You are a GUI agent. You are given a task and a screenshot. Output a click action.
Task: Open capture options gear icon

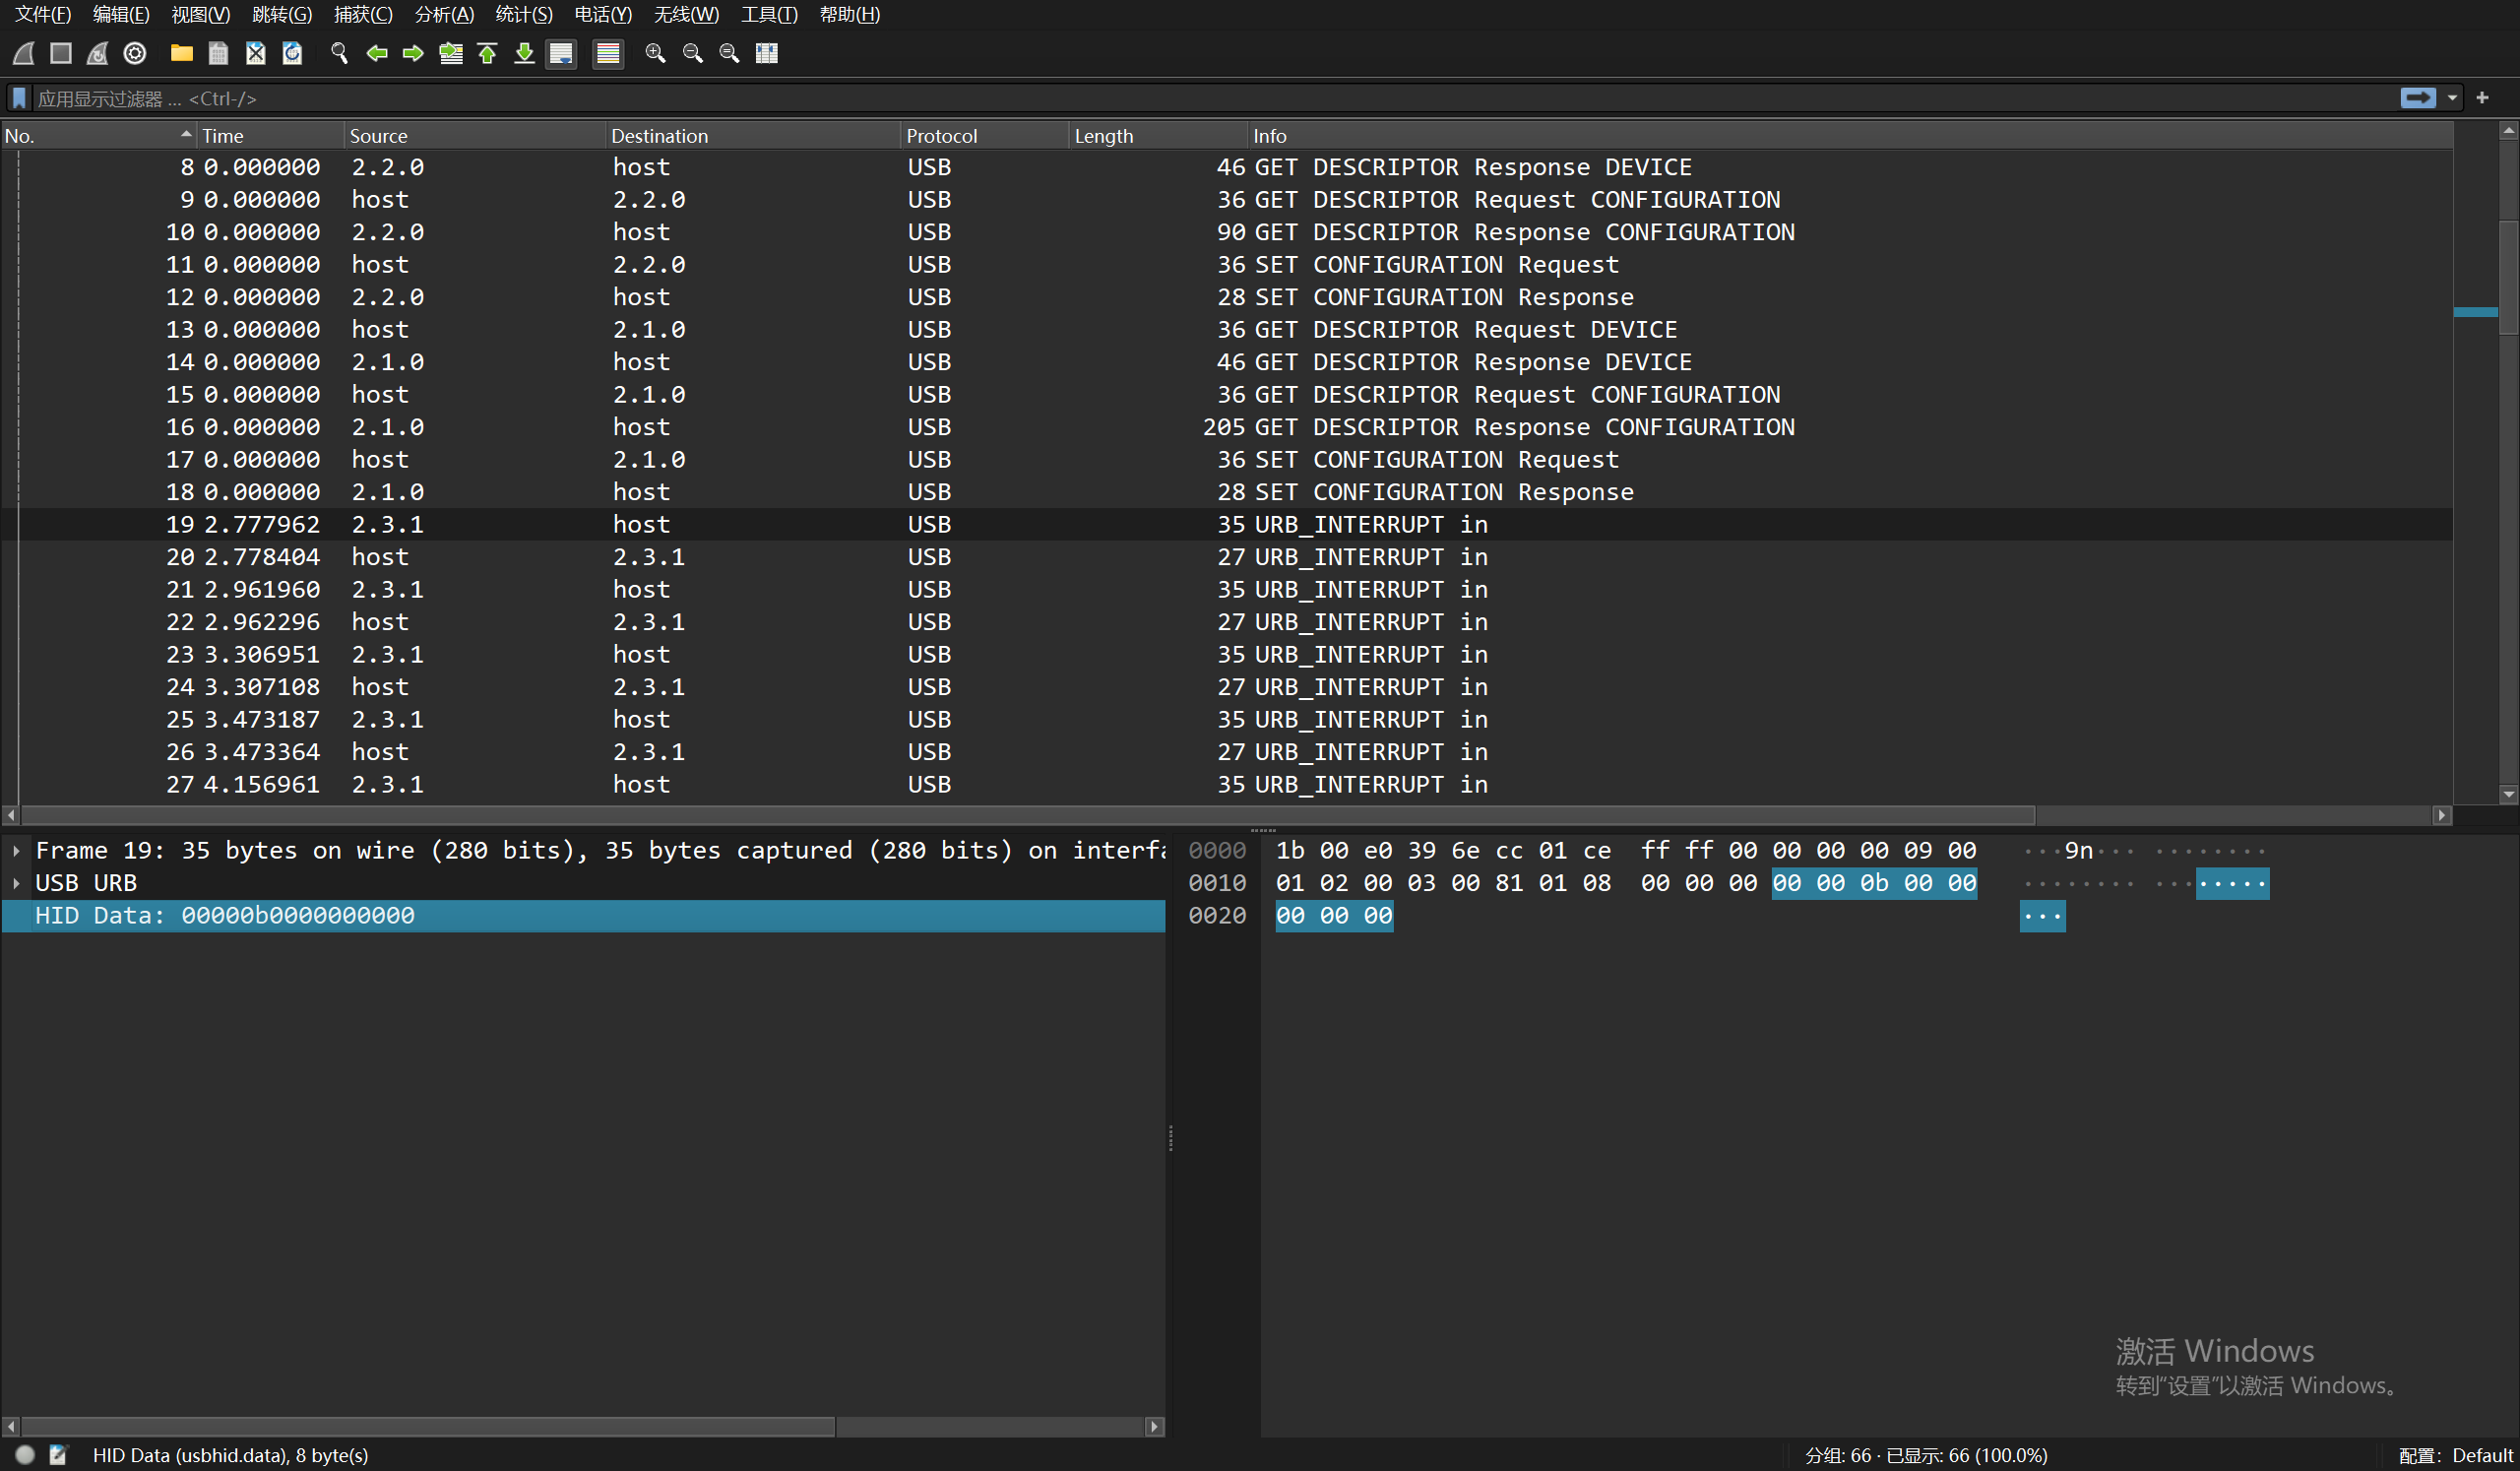coord(135,53)
